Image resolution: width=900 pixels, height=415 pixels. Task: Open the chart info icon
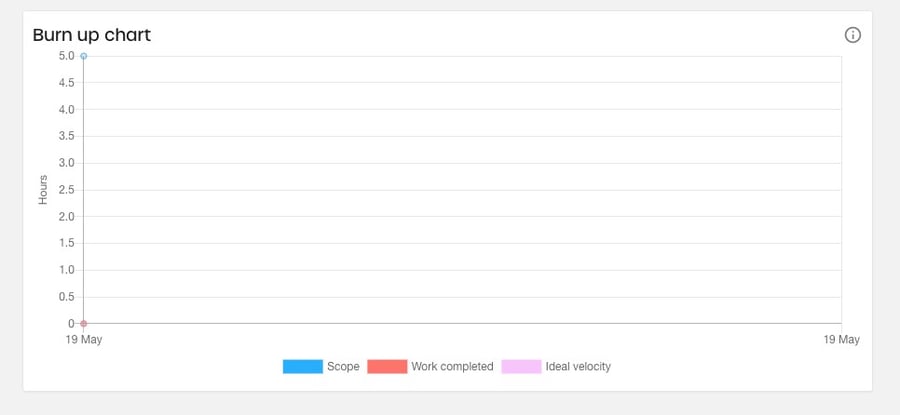coord(852,35)
